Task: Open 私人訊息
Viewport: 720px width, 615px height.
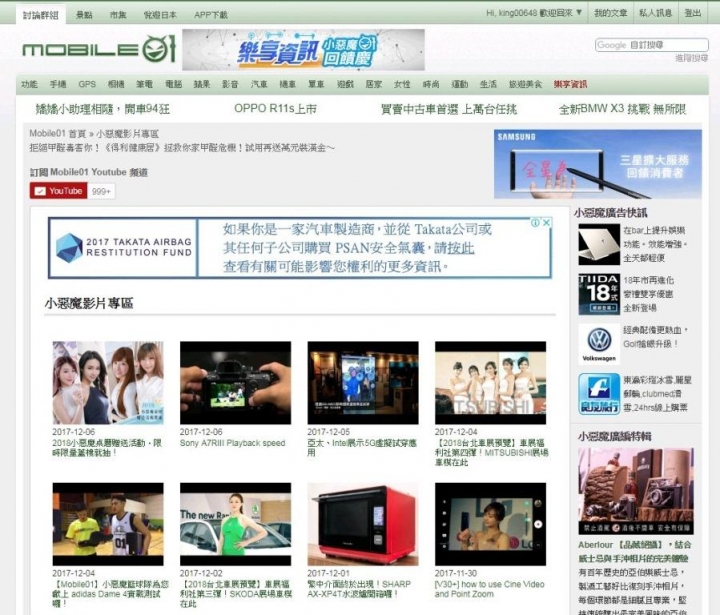Action: tap(656, 13)
